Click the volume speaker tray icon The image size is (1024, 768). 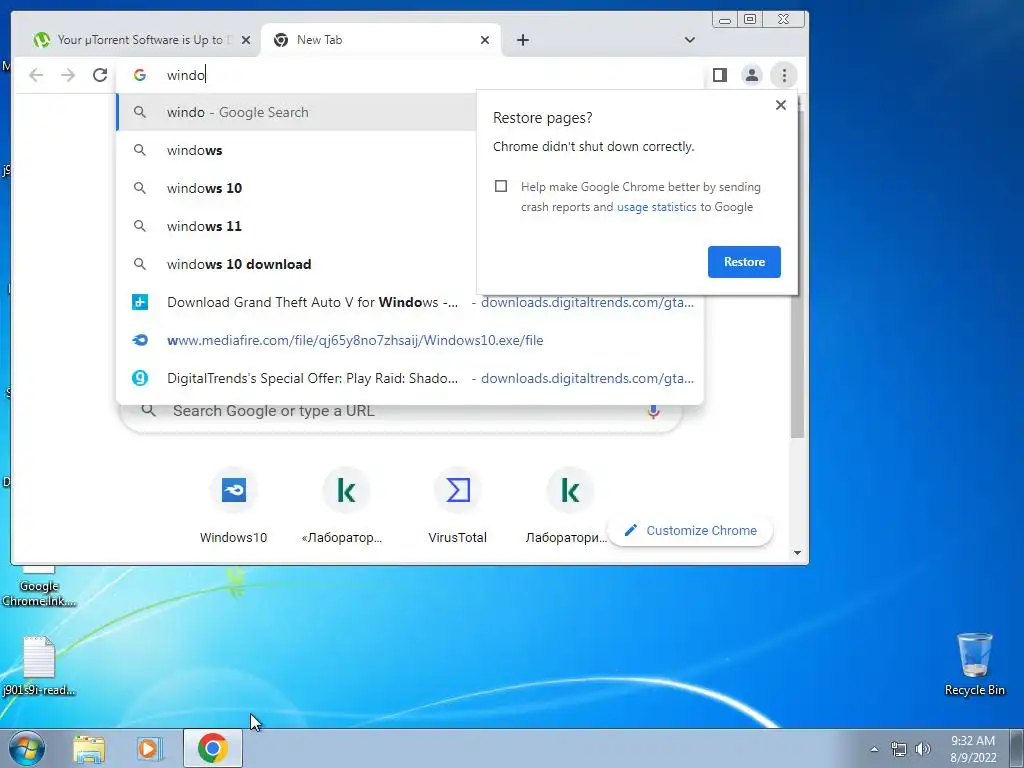pyautogui.click(x=923, y=749)
